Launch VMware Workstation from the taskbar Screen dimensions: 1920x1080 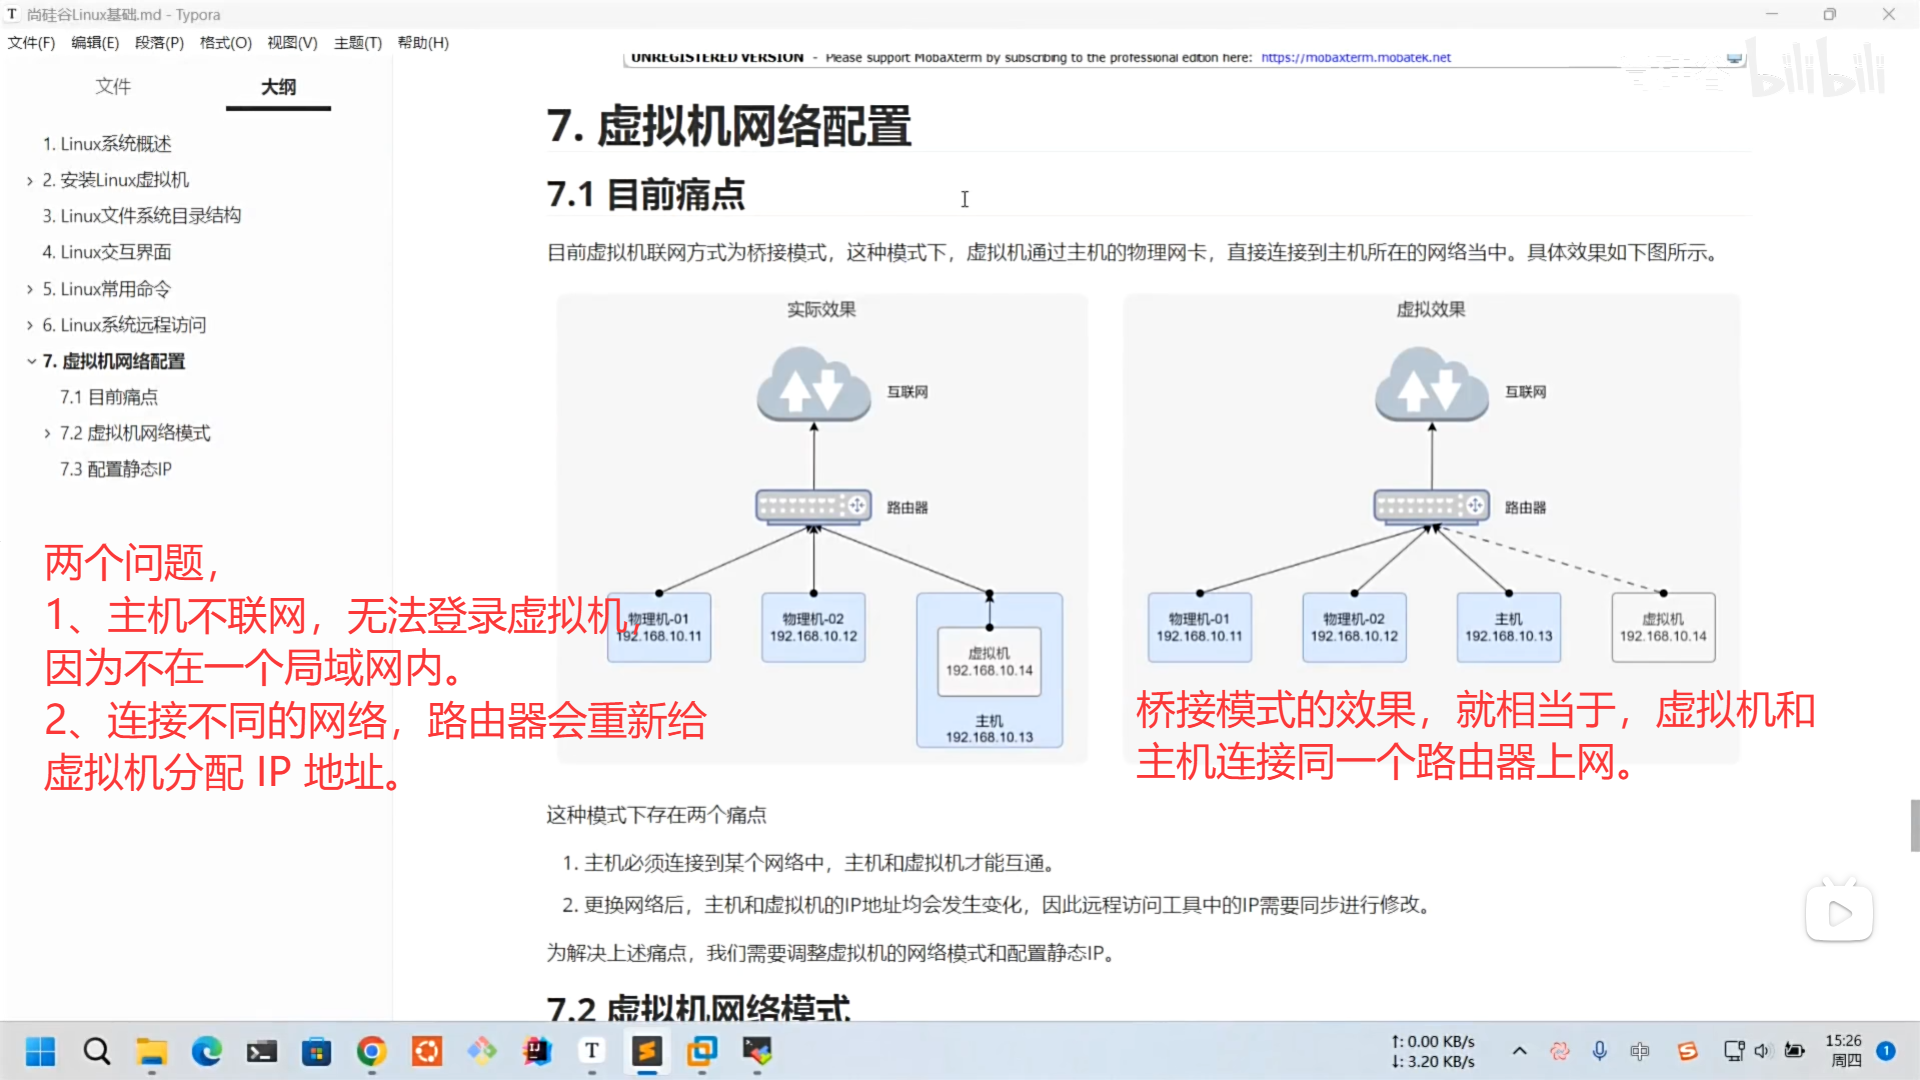pyautogui.click(x=702, y=1051)
